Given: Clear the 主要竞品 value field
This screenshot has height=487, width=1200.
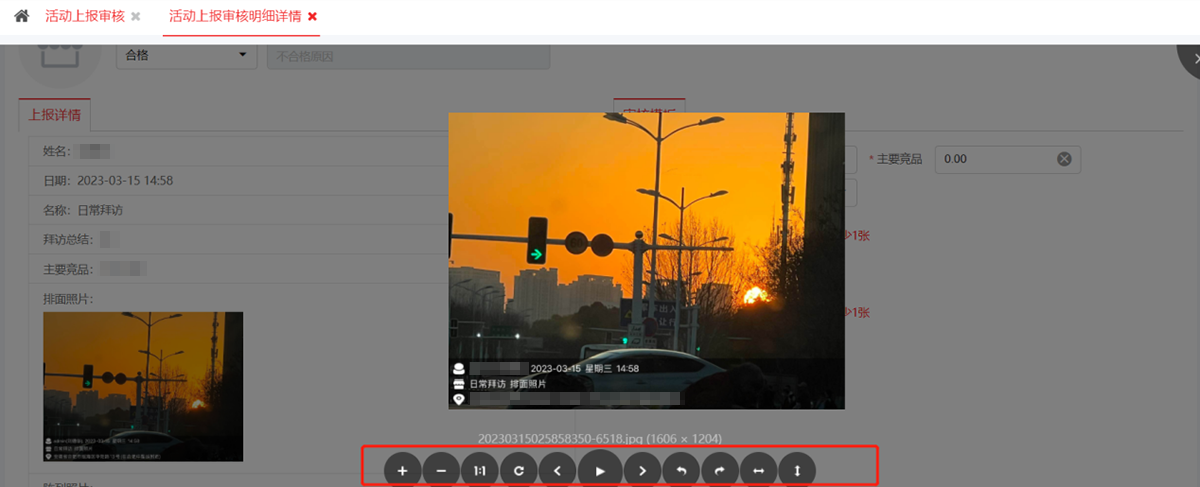Looking at the screenshot, I should [x=1064, y=159].
